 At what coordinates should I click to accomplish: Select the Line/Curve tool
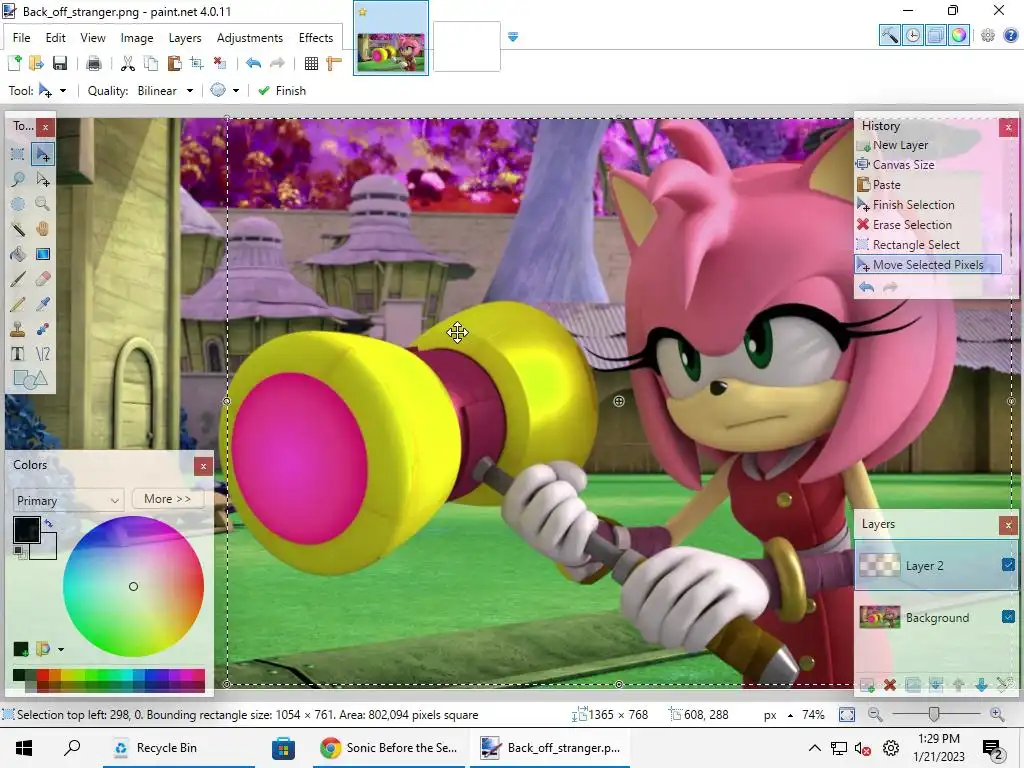42,354
